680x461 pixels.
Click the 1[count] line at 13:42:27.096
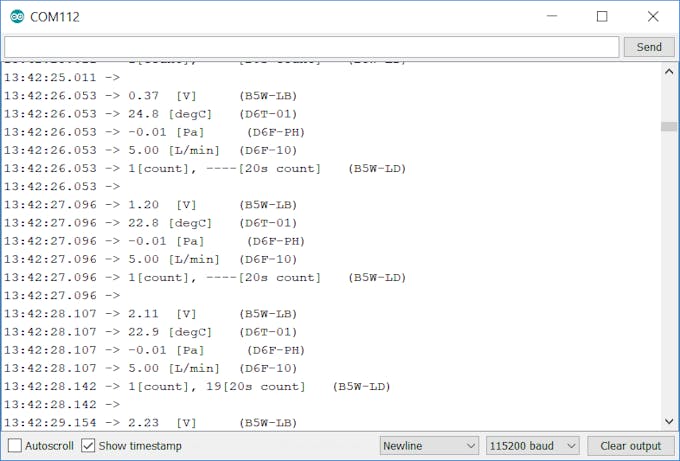tap(205, 277)
